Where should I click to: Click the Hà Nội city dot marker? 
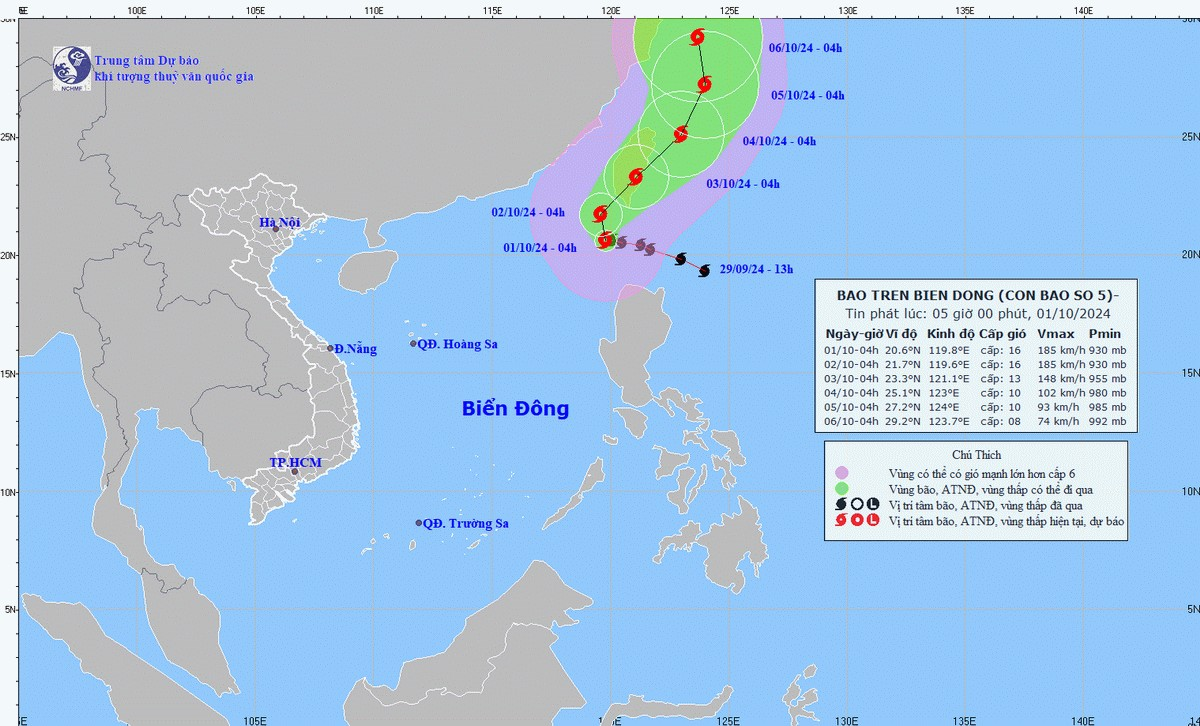point(276,229)
